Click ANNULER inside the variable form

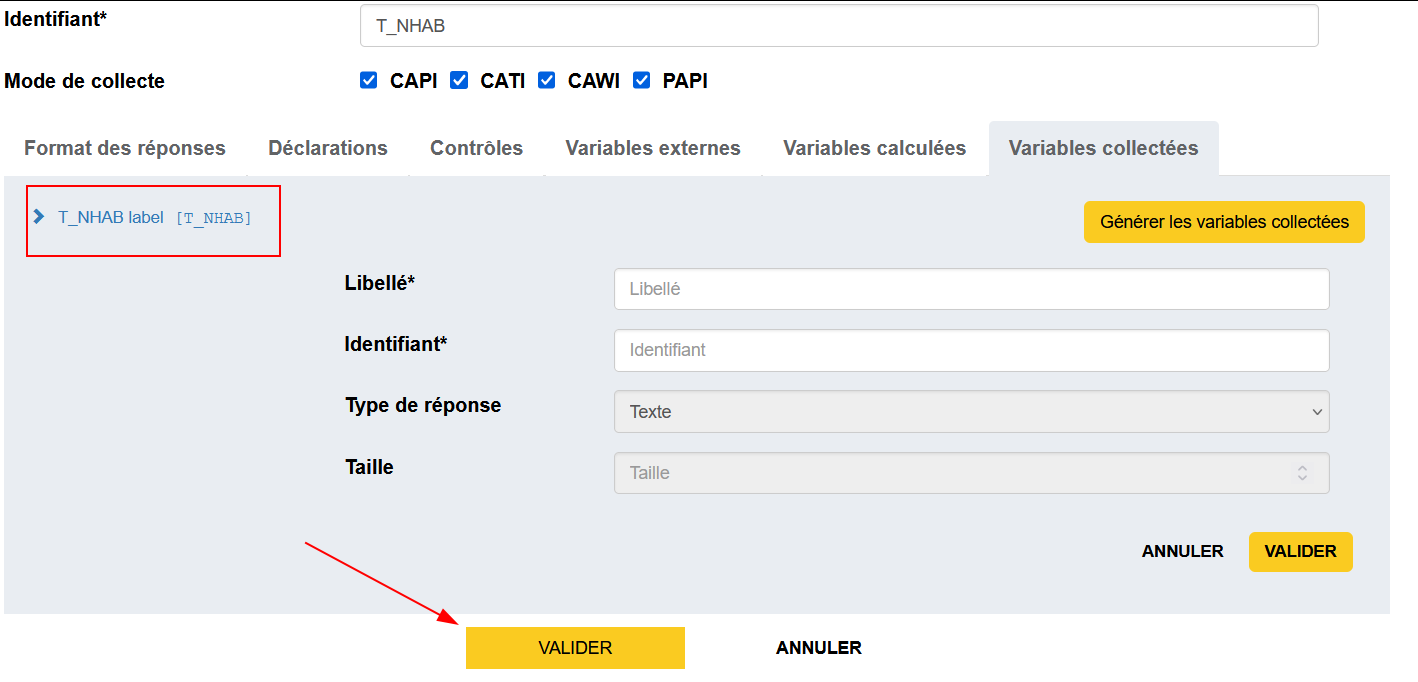(x=1182, y=551)
